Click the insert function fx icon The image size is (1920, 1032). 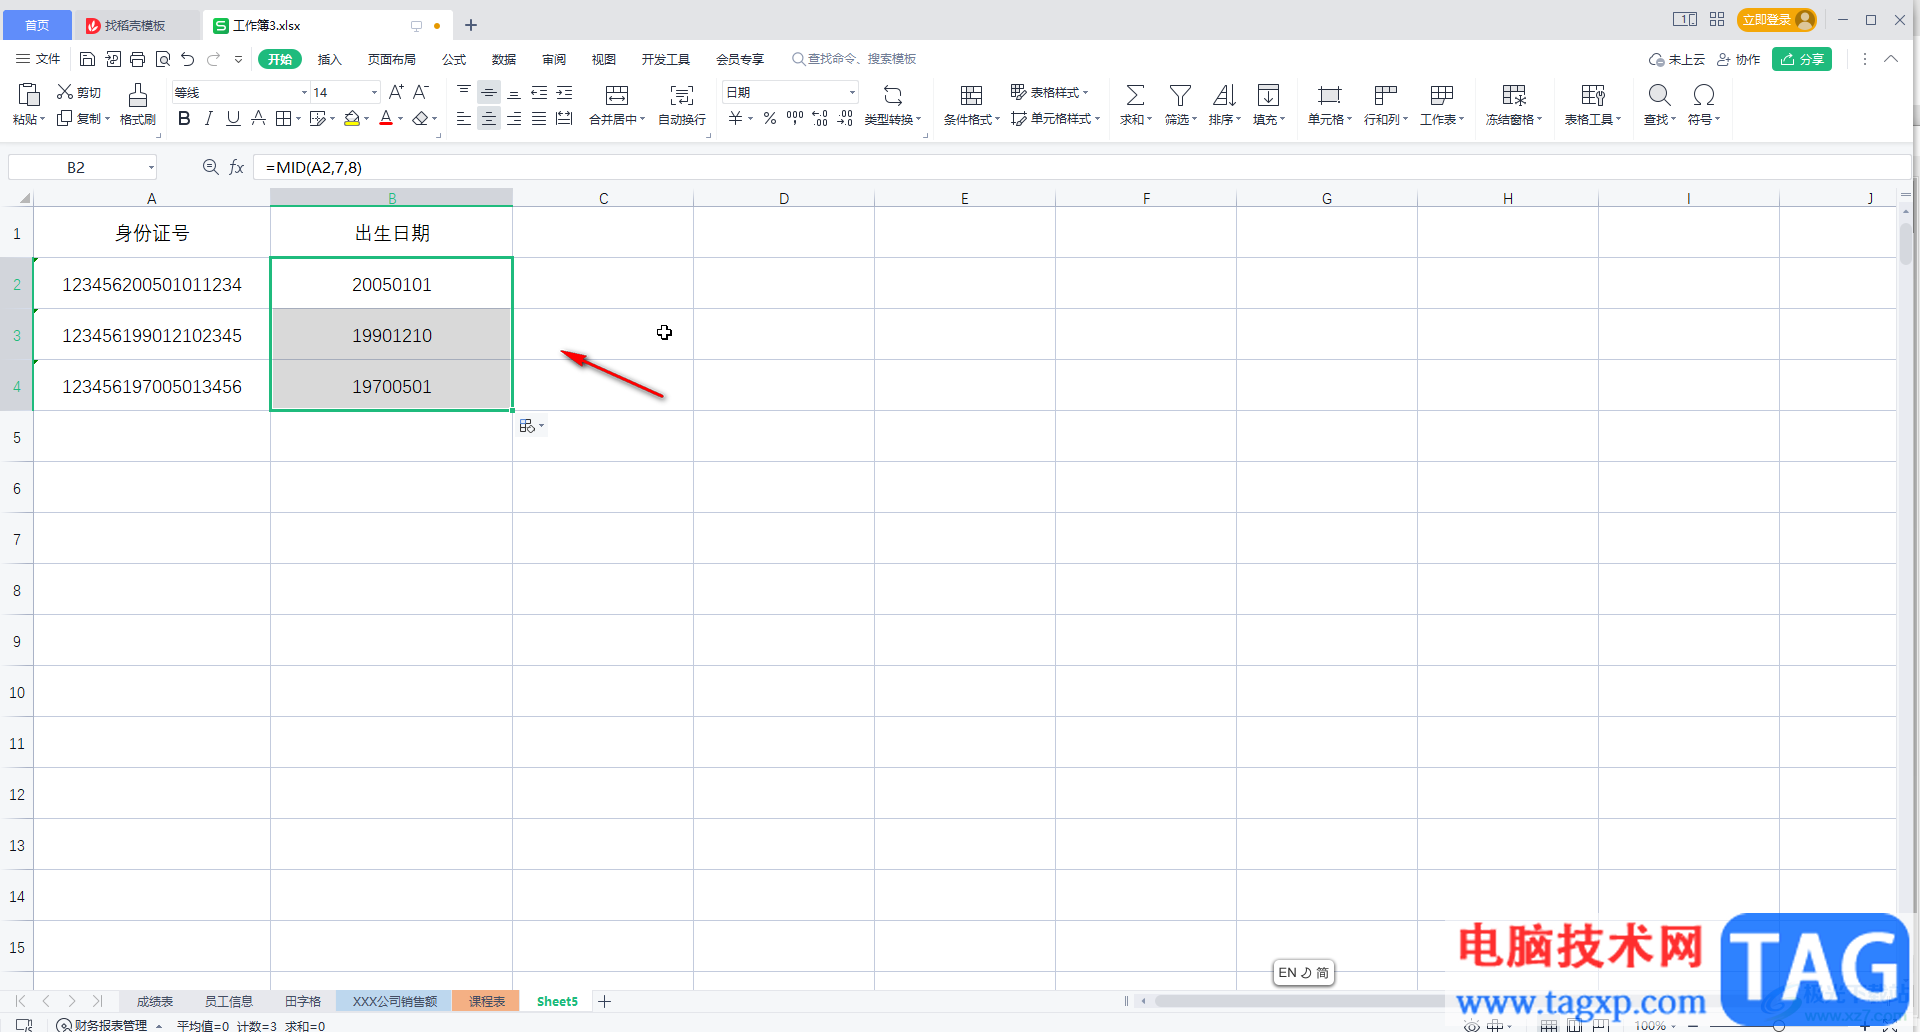tap(236, 167)
